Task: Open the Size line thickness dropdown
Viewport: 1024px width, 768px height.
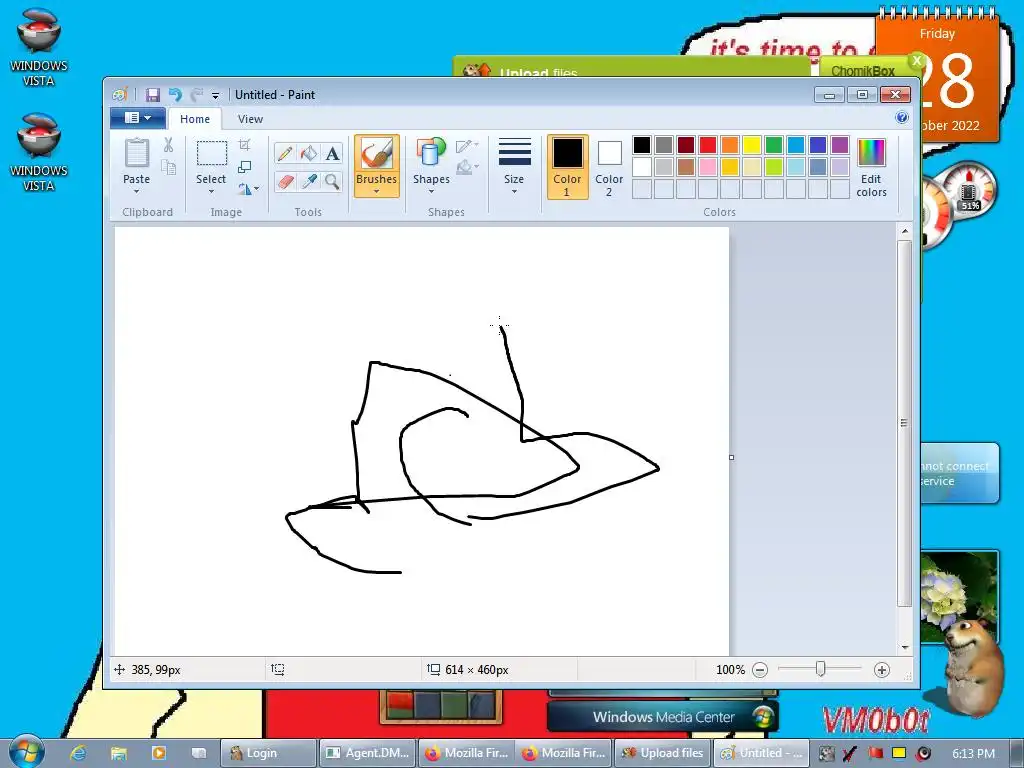Action: (515, 167)
